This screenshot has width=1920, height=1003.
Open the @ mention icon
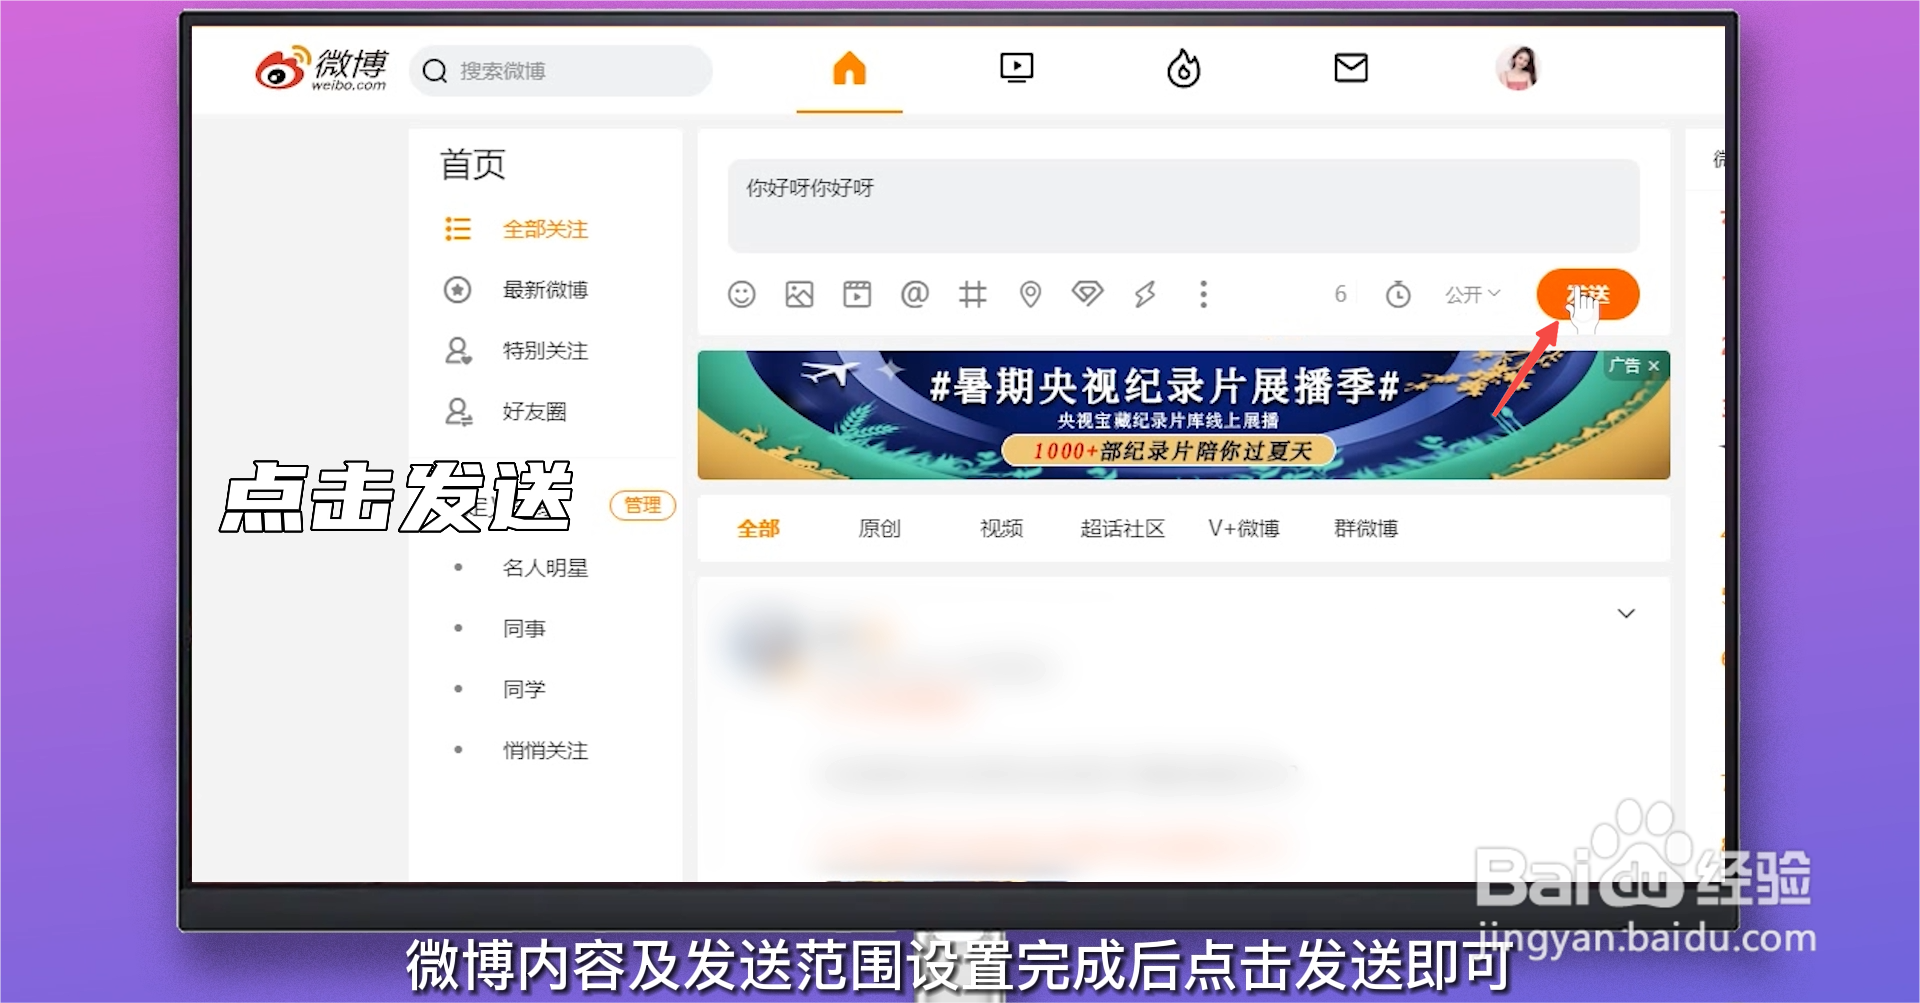tap(914, 293)
